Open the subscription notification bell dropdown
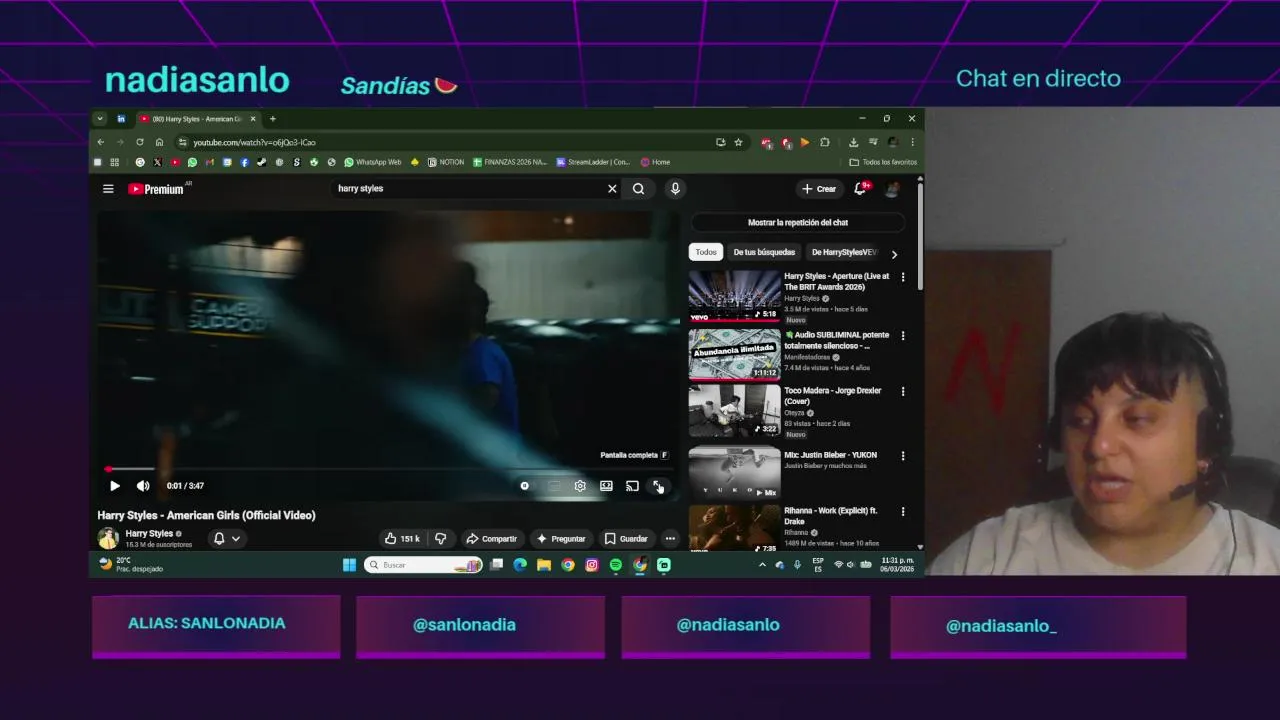 (227, 539)
